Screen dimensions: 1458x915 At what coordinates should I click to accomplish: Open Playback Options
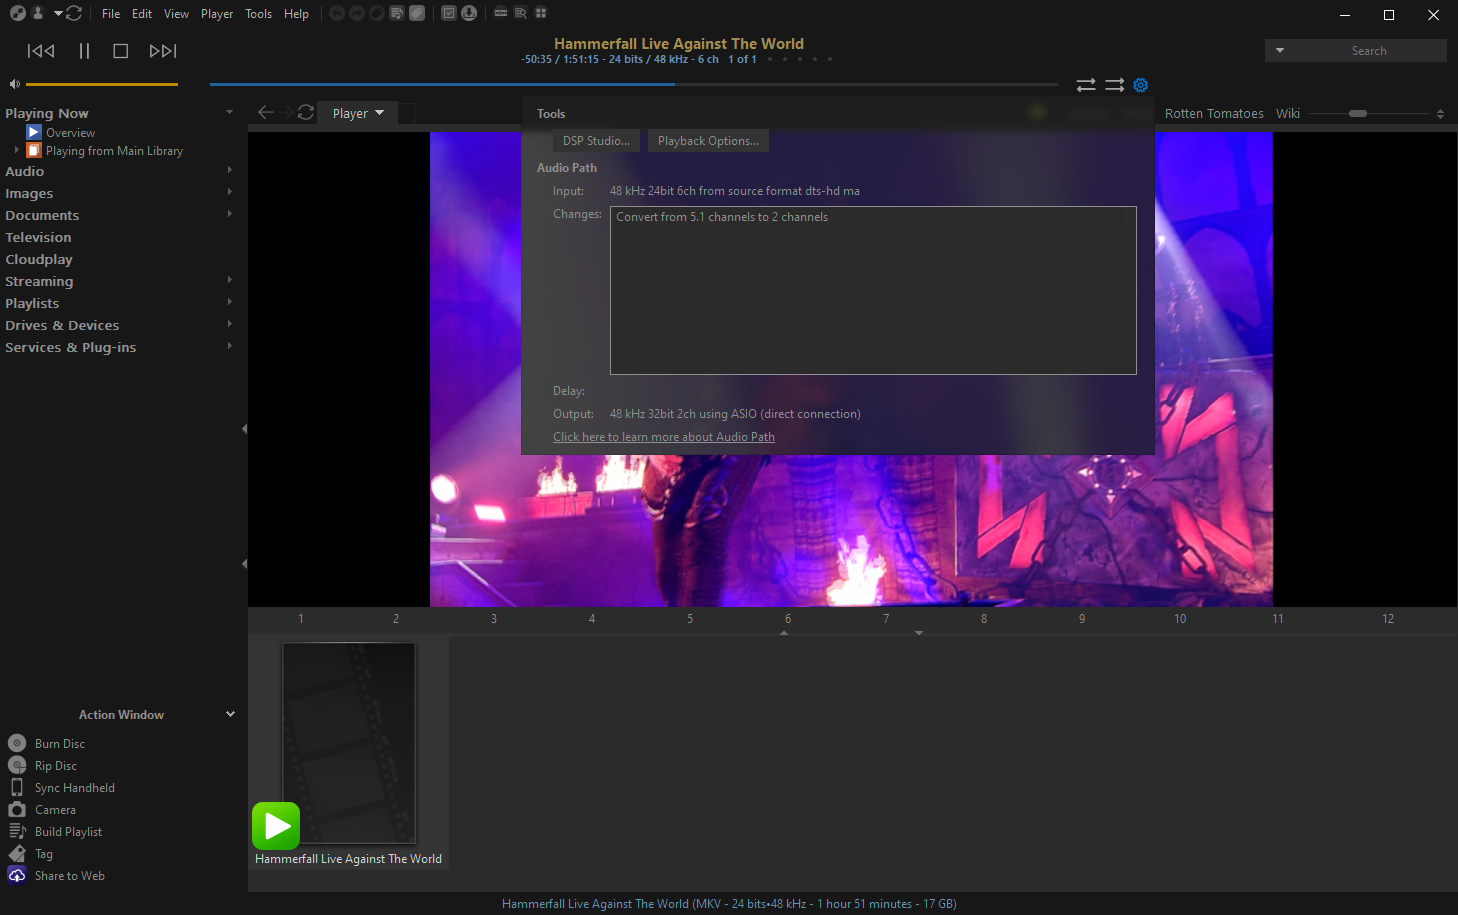pos(708,141)
